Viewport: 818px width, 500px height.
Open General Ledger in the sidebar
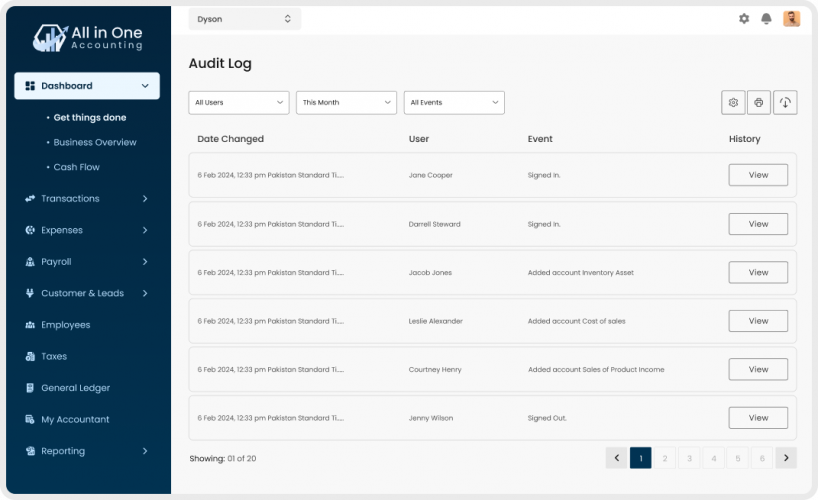(76, 388)
